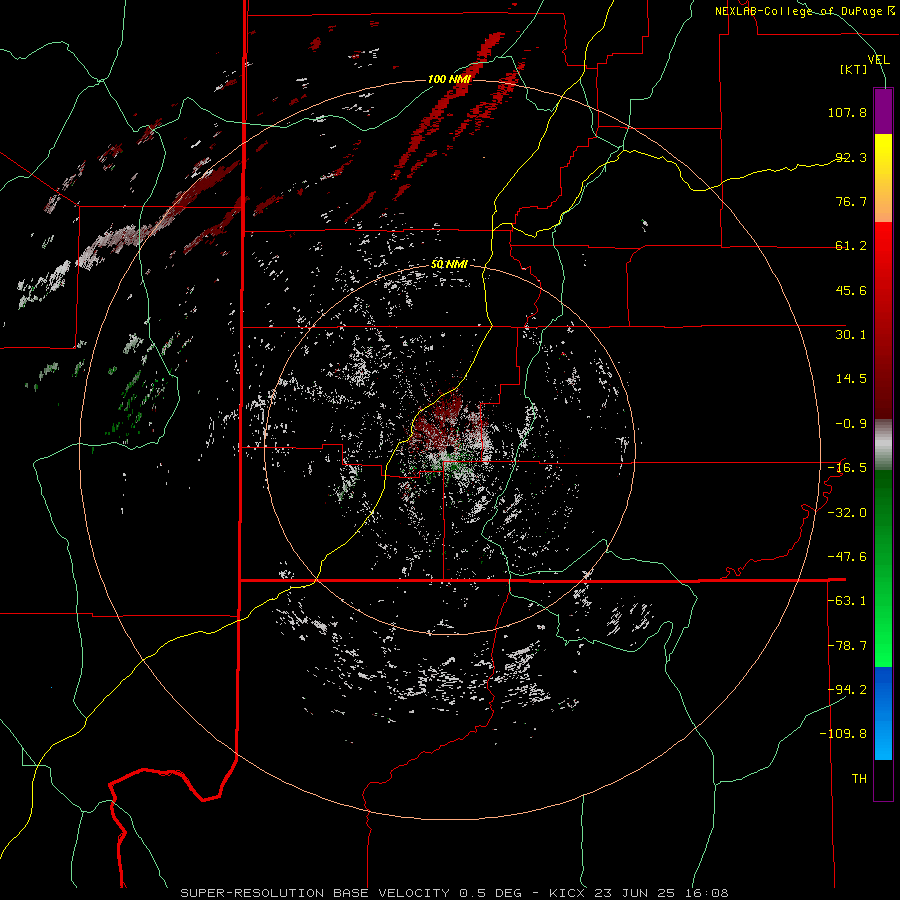Select the -94.2 legend value
The height and width of the screenshot is (900, 900).
[x=847, y=690]
